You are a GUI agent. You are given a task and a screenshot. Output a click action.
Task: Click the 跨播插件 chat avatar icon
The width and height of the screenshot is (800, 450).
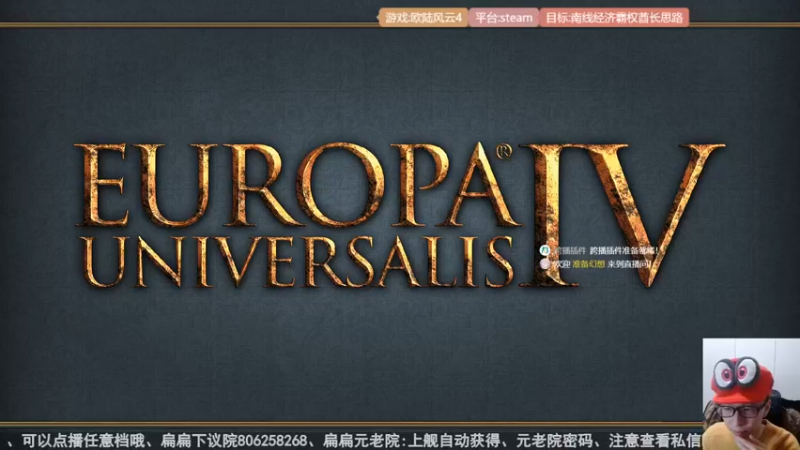tap(545, 251)
